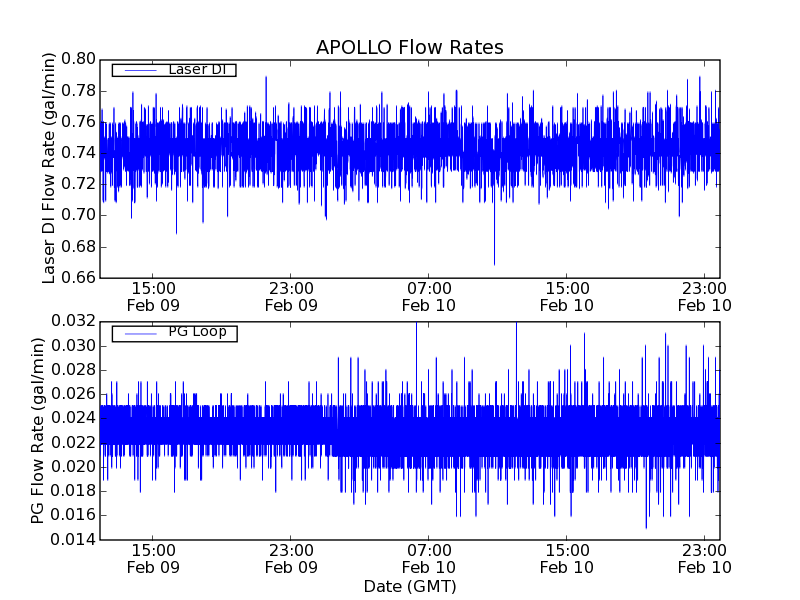Click "15:00 Feb 10" under the PG Loop plot
This screenshot has width=800, height=600.
pos(567,559)
